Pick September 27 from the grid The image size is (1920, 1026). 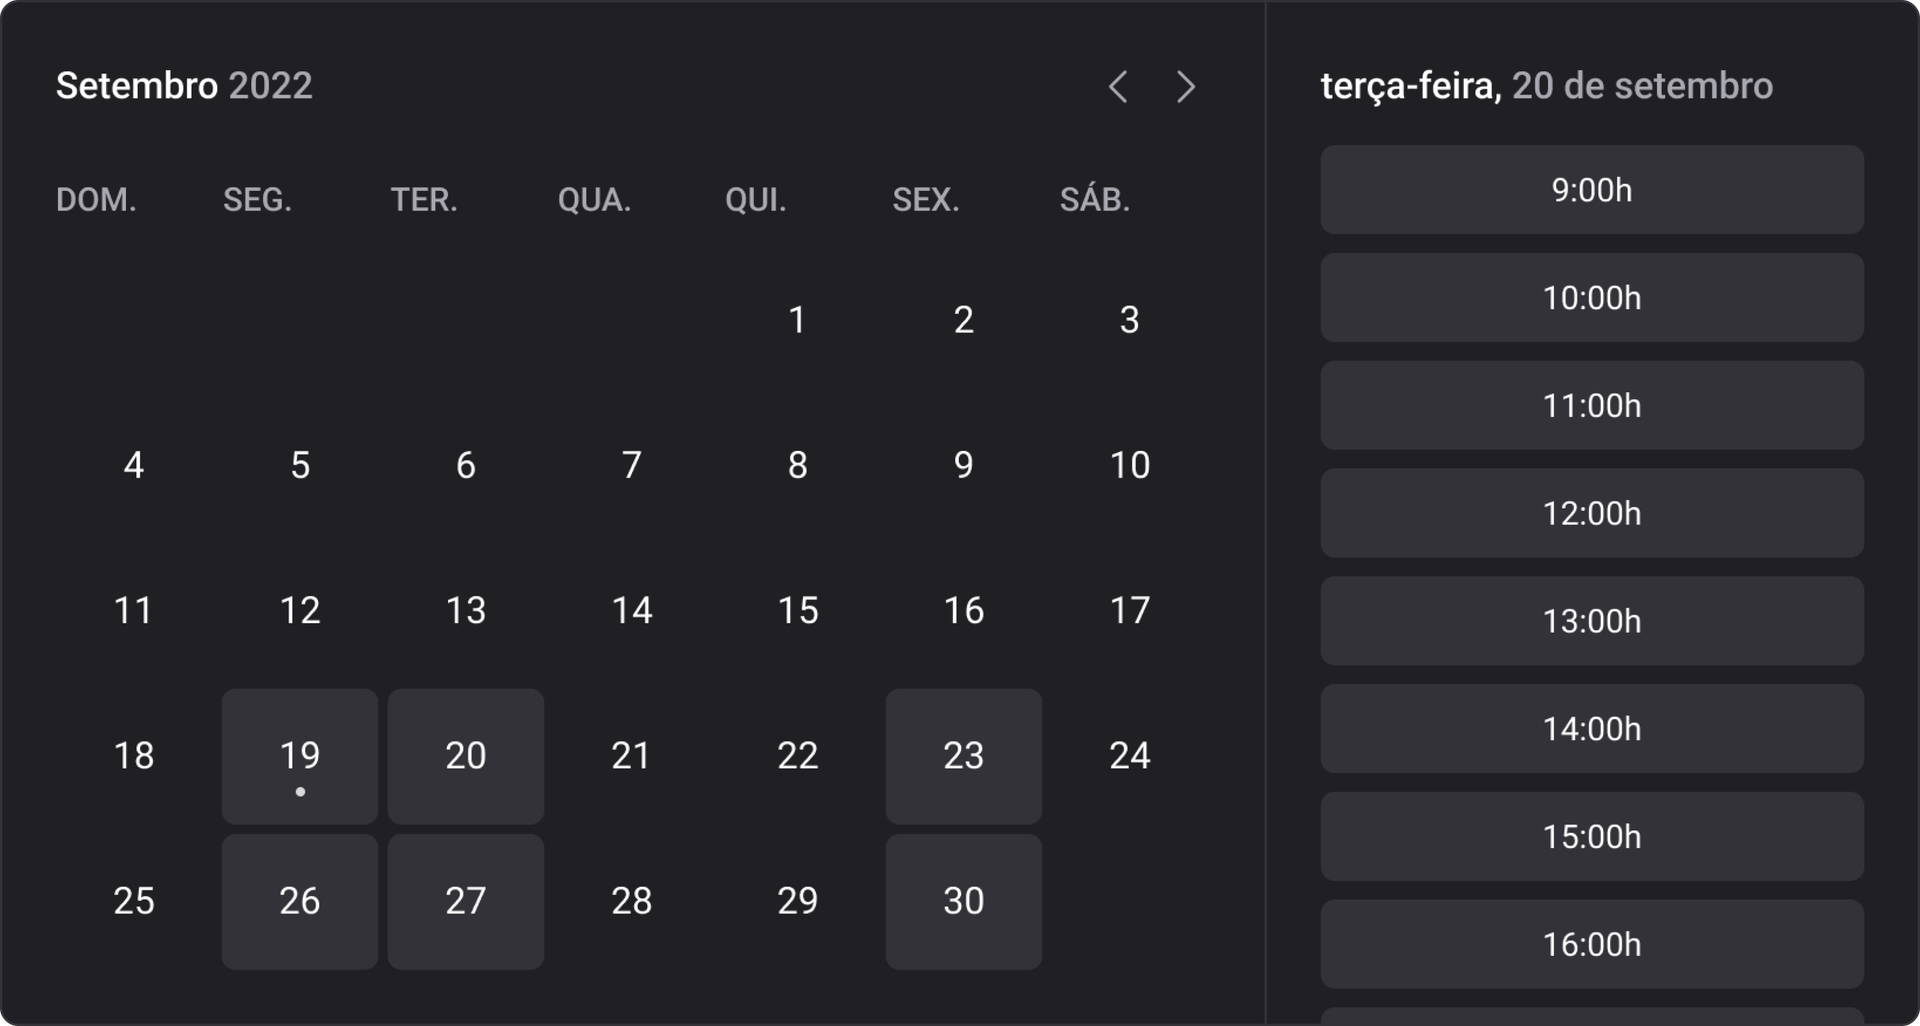point(465,901)
